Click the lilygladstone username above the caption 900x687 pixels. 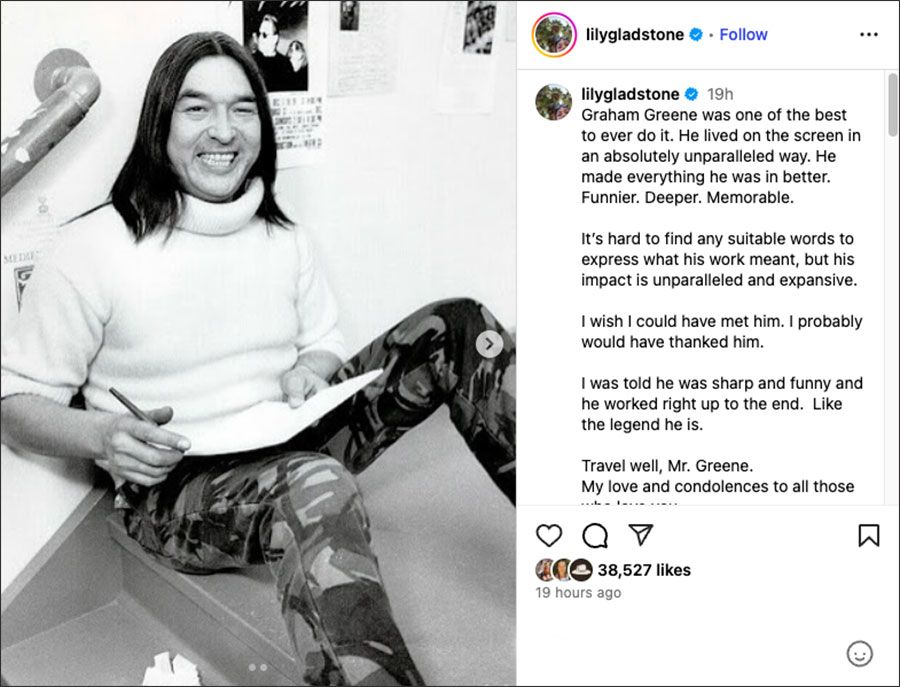point(629,94)
